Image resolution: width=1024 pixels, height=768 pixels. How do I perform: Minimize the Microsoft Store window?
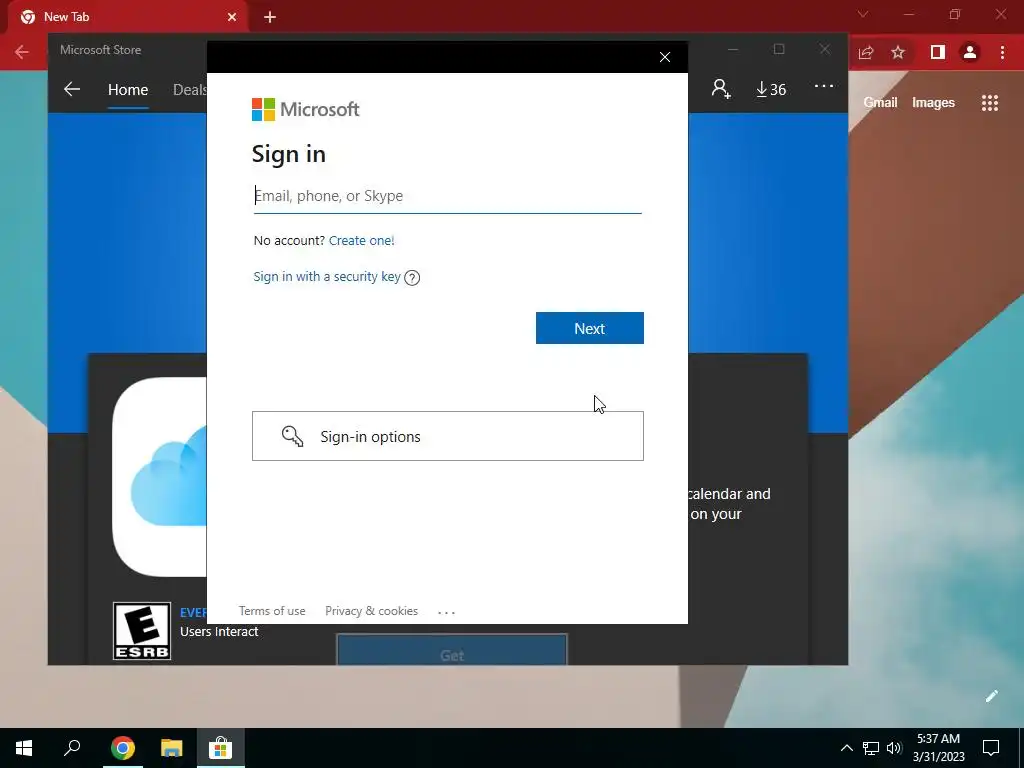click(x=733, y=50)
